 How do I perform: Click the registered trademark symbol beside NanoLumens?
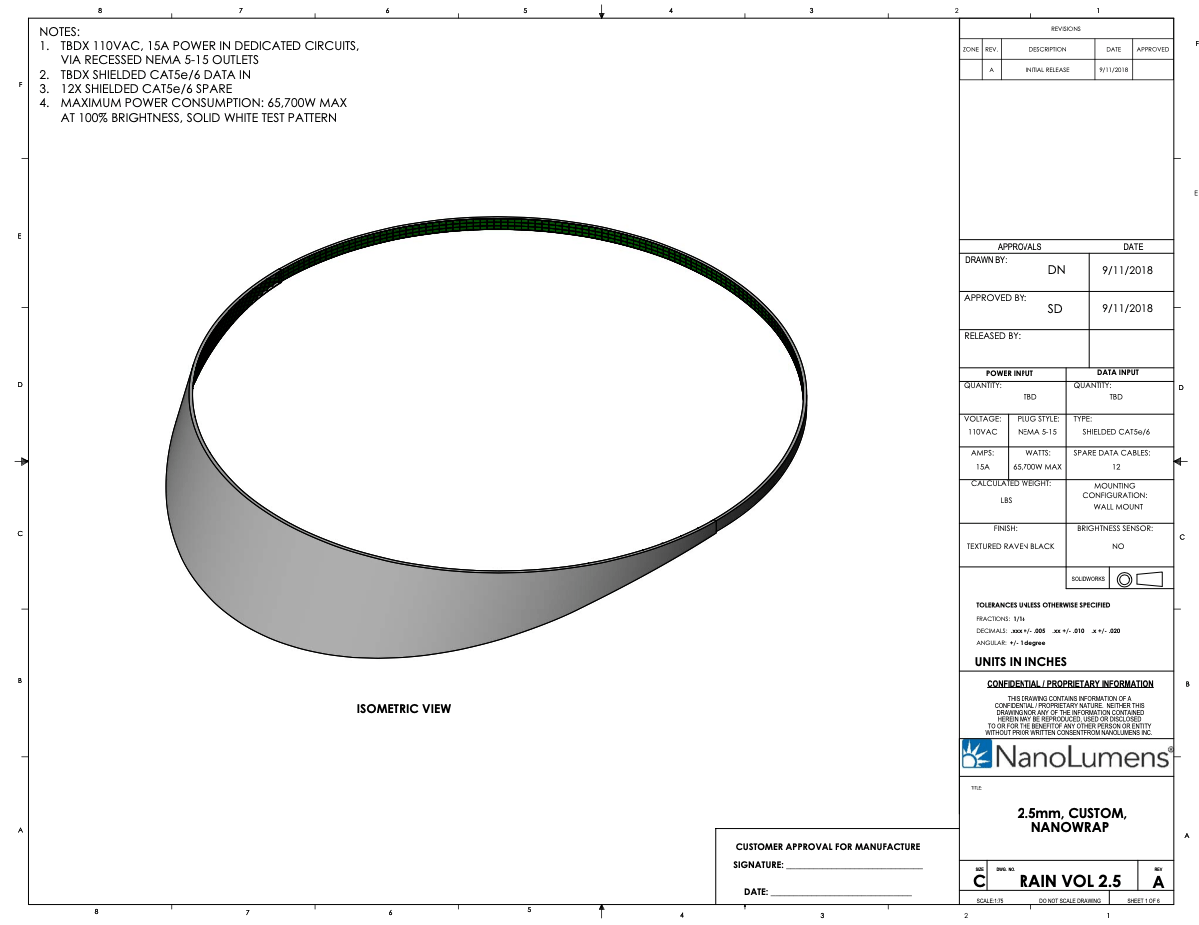(1170, 747)
